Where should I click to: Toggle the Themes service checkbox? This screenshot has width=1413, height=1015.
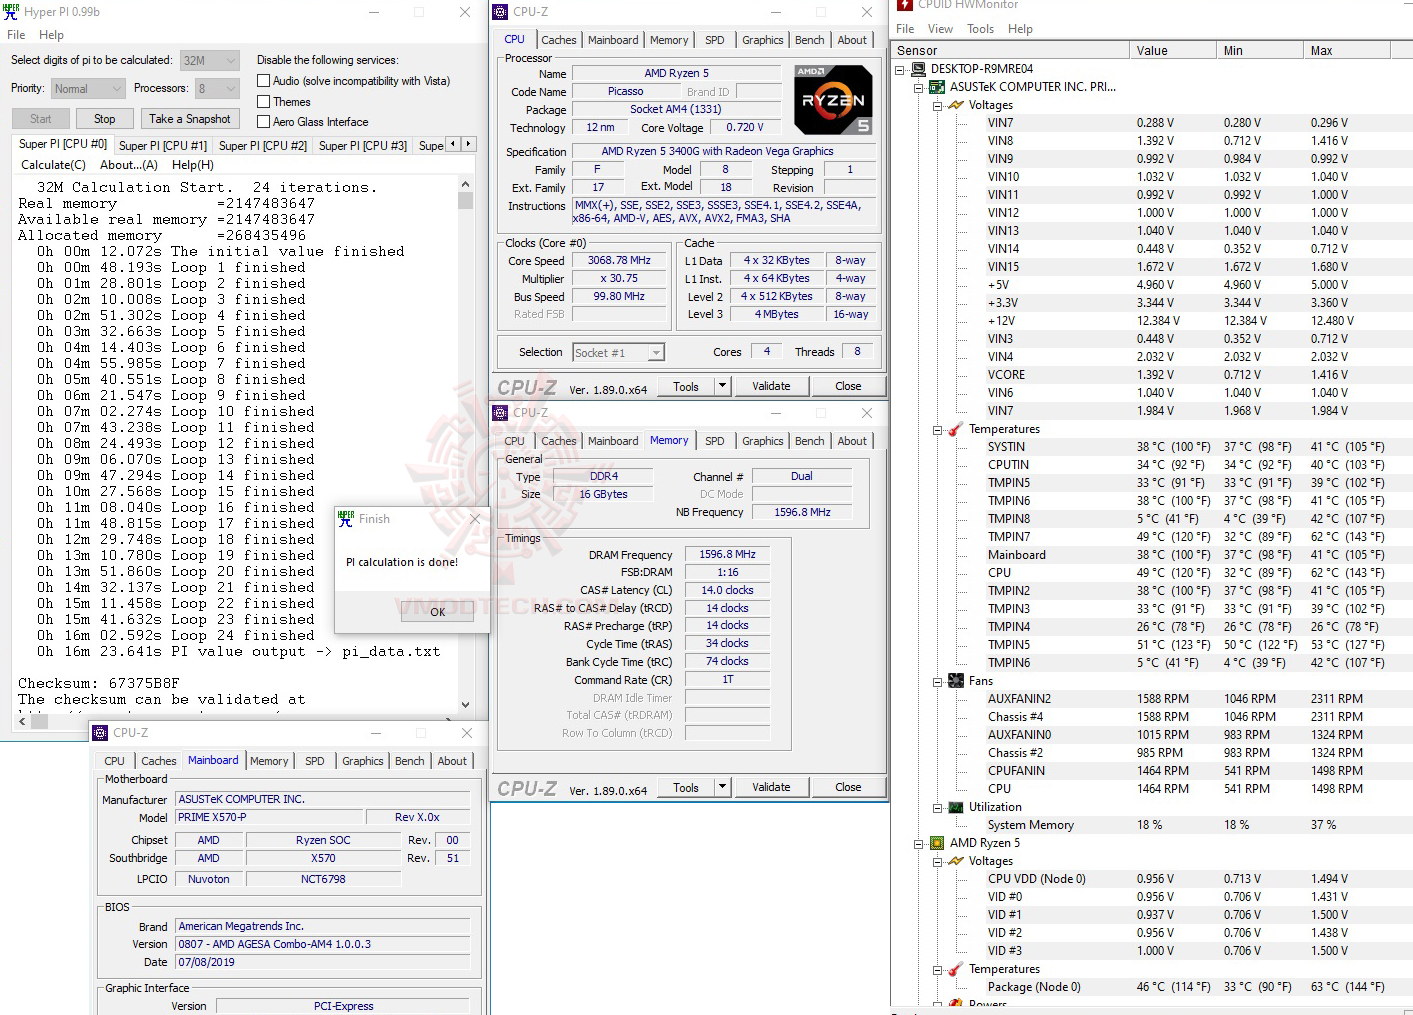click(264, 102)
